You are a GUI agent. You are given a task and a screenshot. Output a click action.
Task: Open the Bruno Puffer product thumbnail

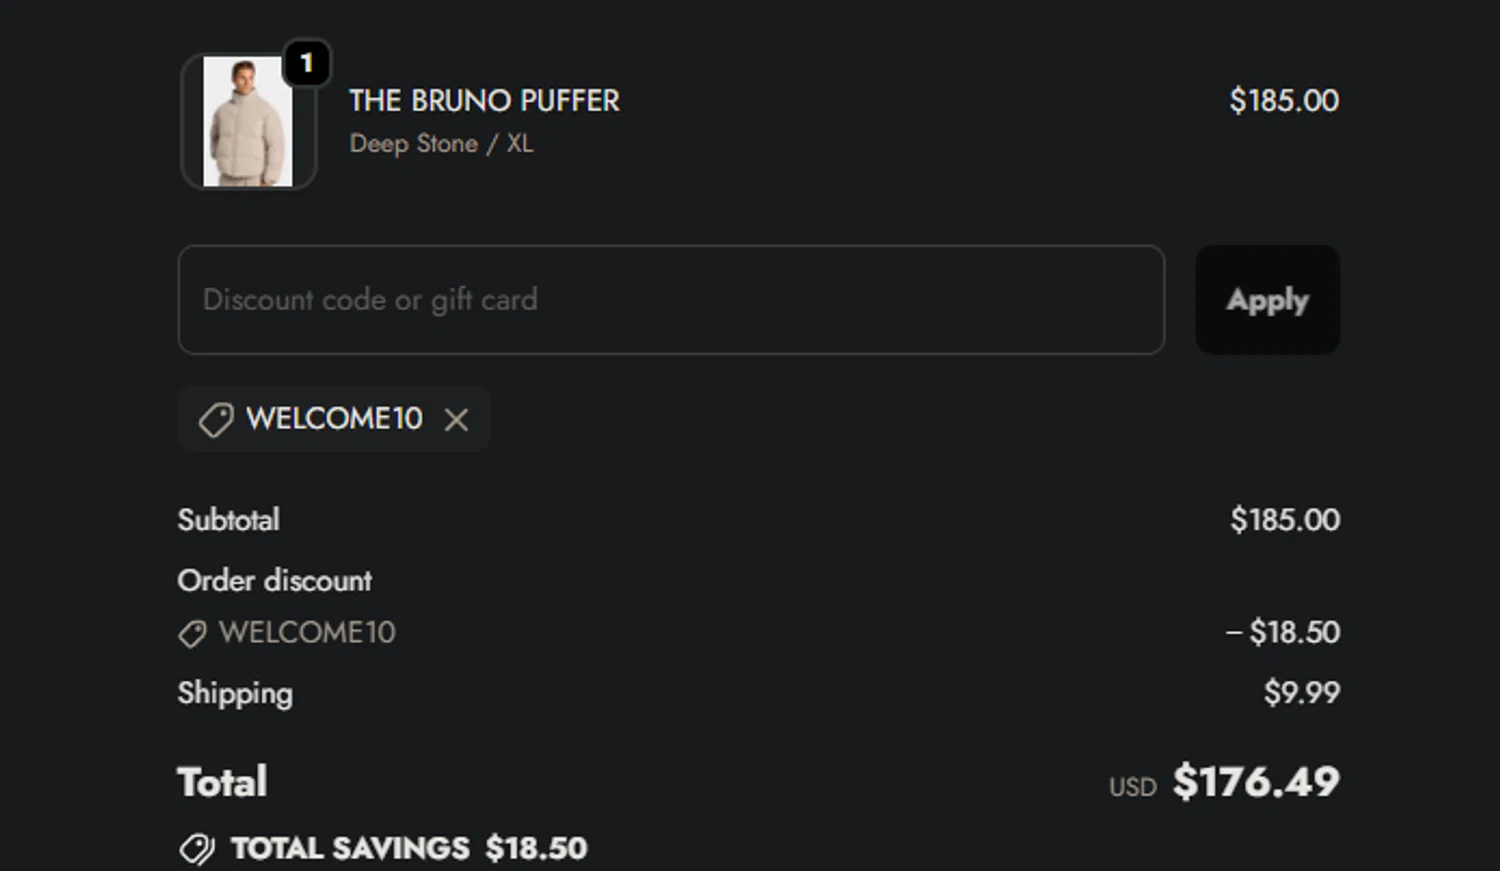pos(247,122)
